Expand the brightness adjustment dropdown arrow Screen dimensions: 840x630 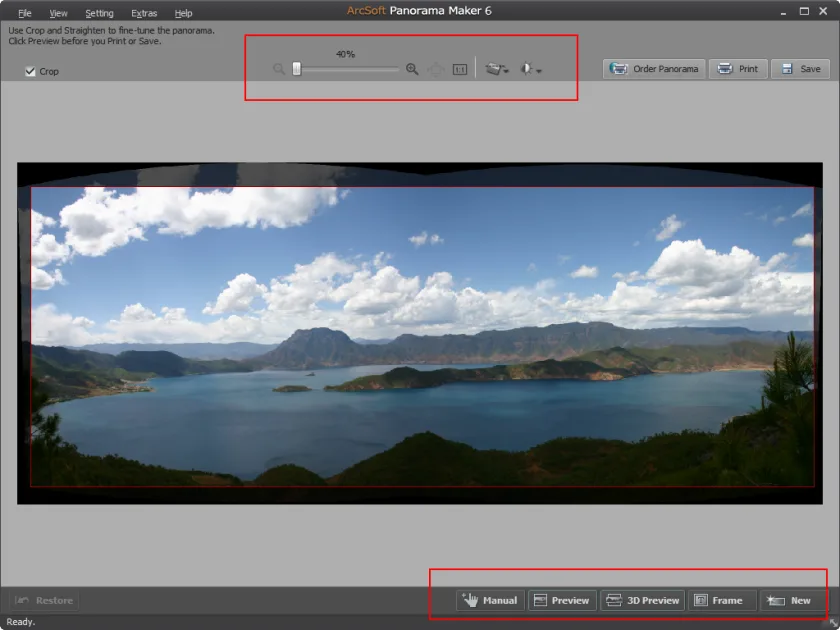(539, 71)
